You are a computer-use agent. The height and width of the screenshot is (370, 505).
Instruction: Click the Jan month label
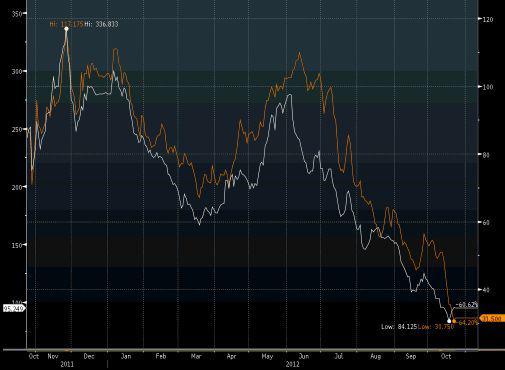tap(126, 356)
